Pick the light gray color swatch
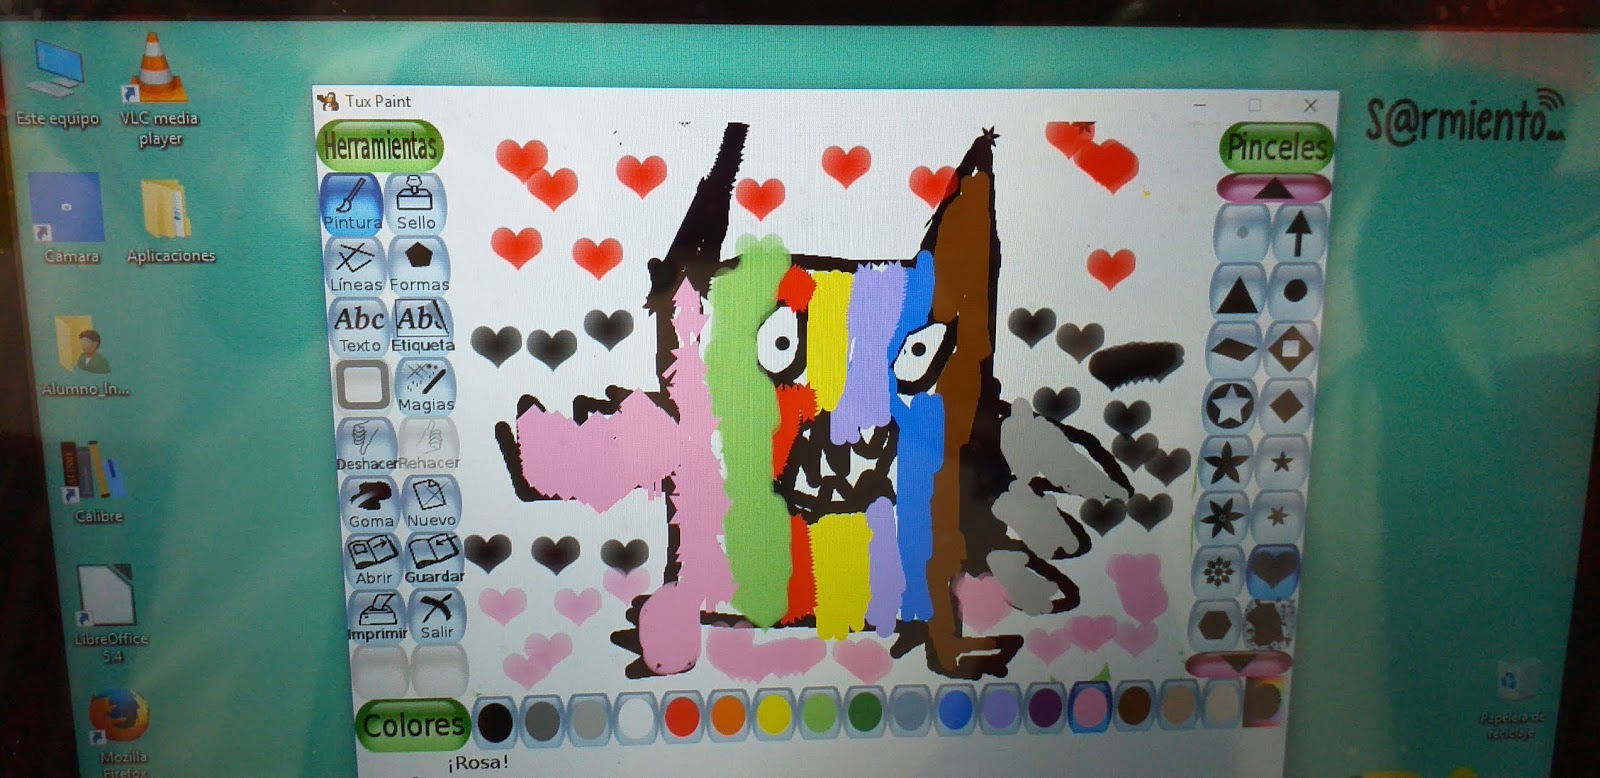The width and height of the screenshot is (1600, 778). [588, 719]
